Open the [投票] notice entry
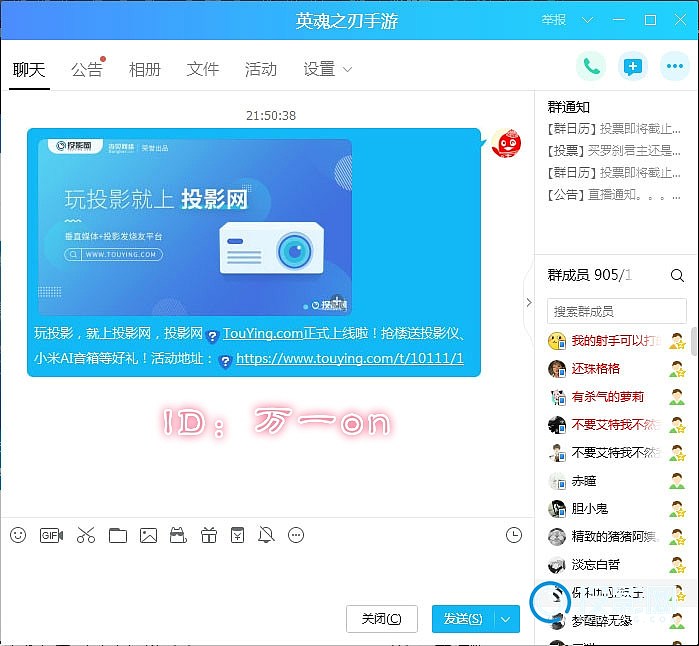Screen dimensions: 699x646 [614, 151]
